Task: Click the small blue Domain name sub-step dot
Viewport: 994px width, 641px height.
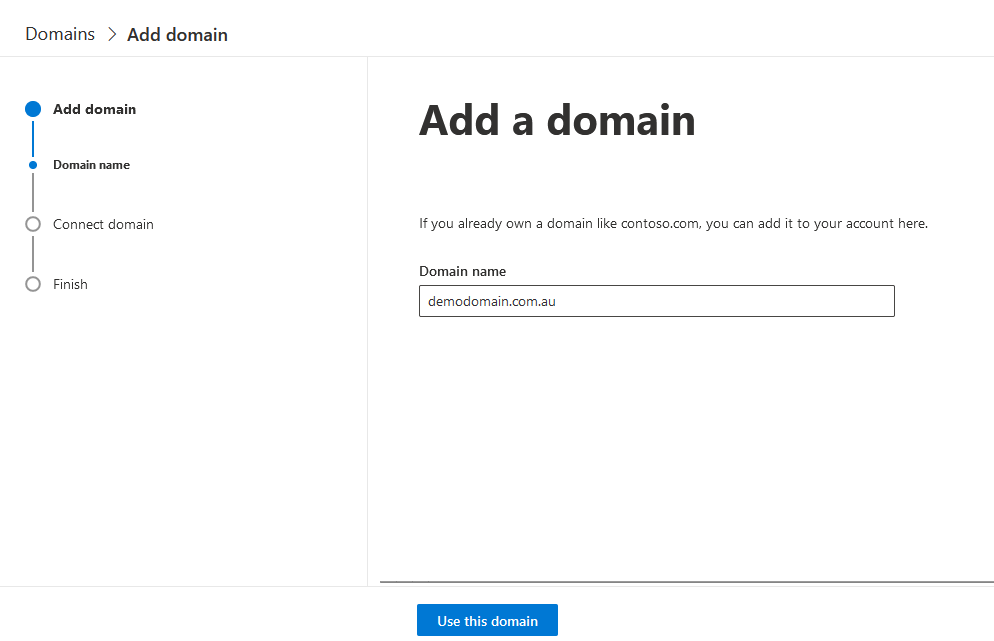Action: [x=33, y=165]
